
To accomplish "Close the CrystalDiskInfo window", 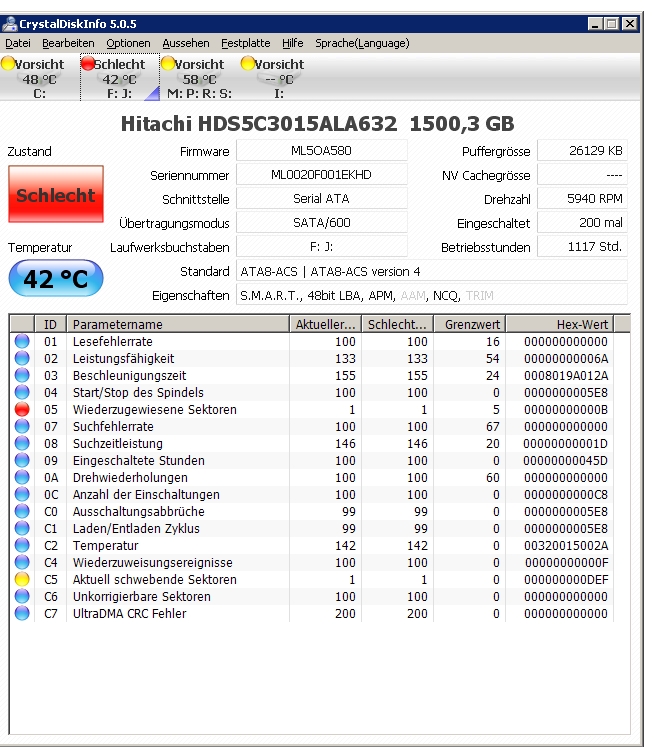I will coord(630,24).
